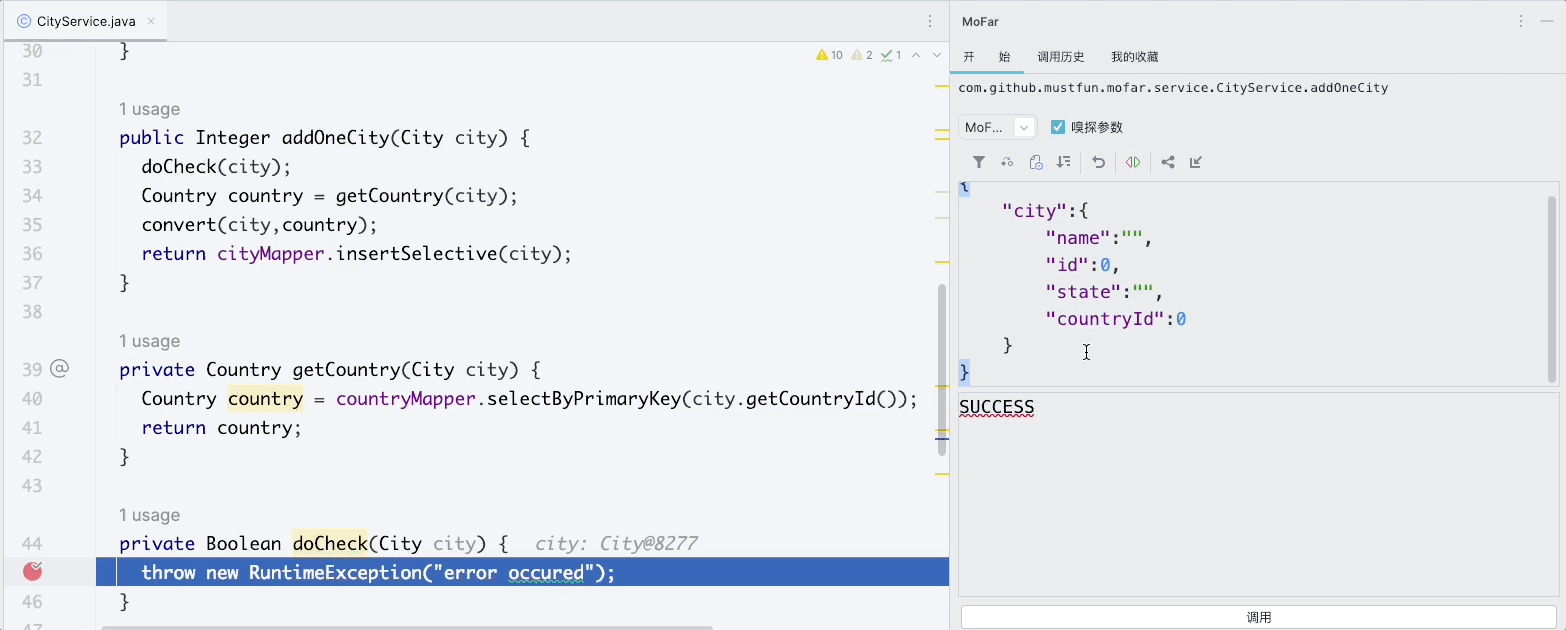Go to previous highlighted error arrow
This screenshot has height=630, width=1566.
coord(916,56)
